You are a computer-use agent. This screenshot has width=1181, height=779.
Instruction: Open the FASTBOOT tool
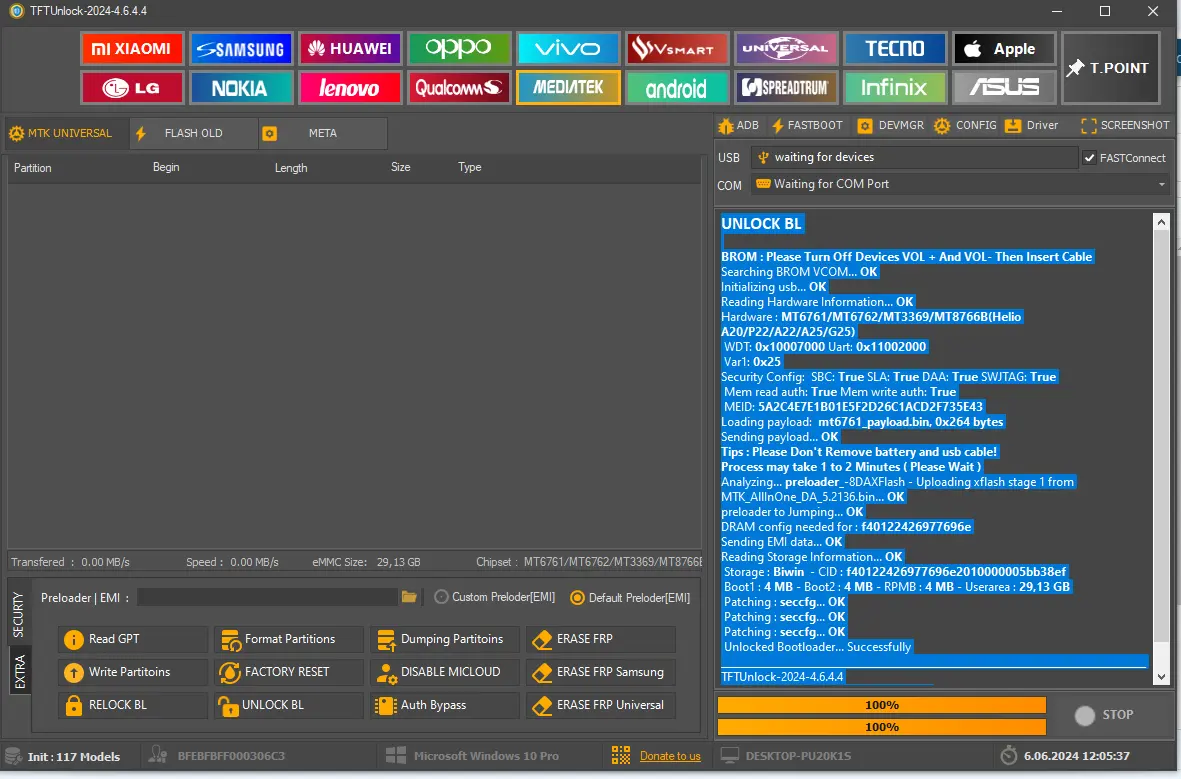click(807, 126)
